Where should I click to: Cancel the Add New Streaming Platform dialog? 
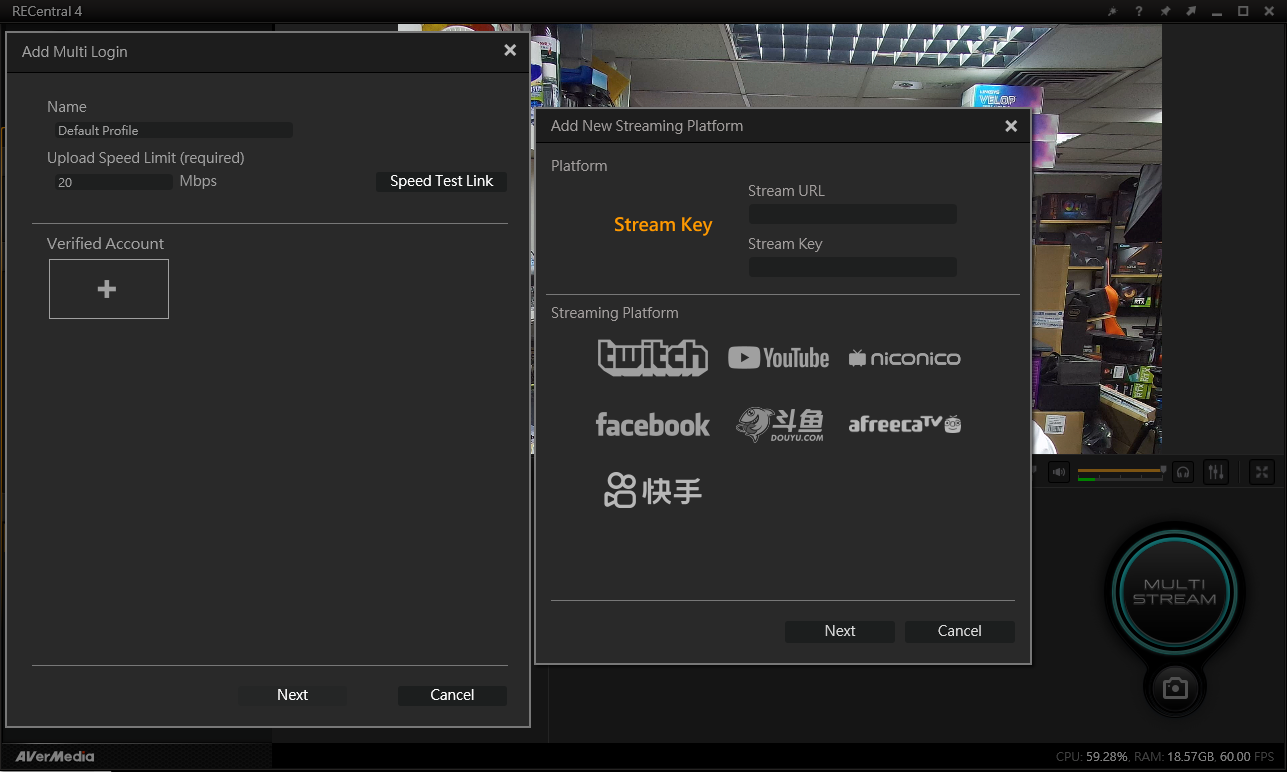(960, 631)
